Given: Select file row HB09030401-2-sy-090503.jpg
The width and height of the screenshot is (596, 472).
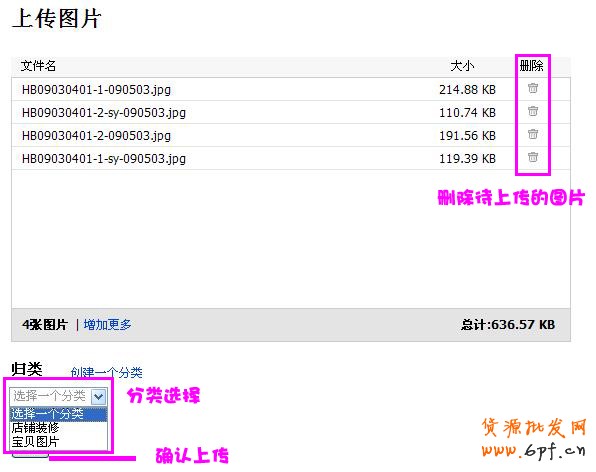Looking at the screenshot, I should [x=291, y=112].
